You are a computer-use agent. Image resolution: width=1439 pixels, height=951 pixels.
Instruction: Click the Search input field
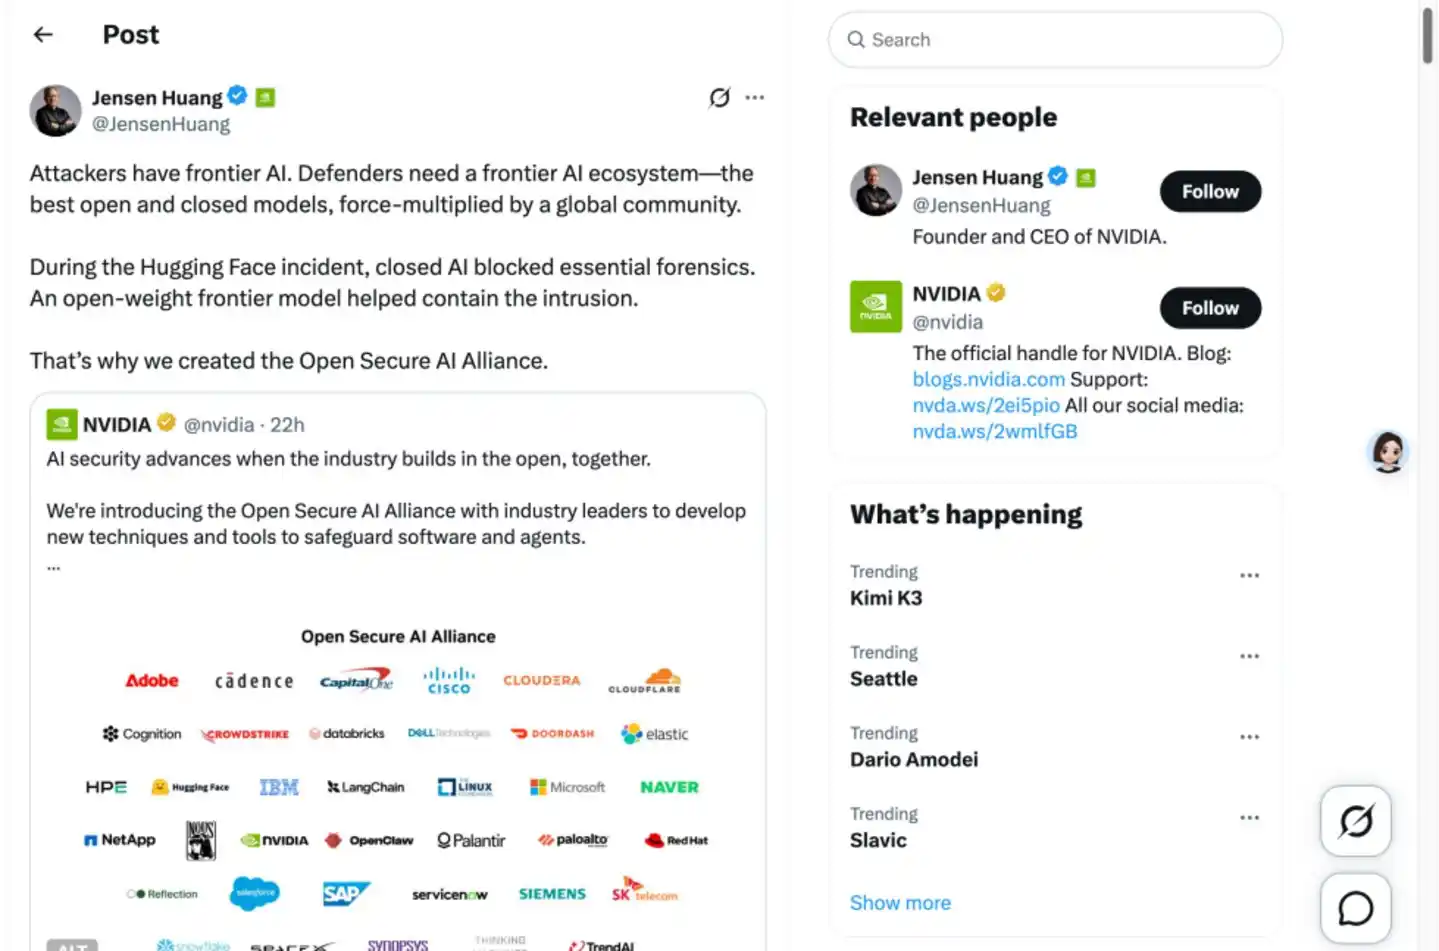pyautogui.click(x=1055, y=40)
